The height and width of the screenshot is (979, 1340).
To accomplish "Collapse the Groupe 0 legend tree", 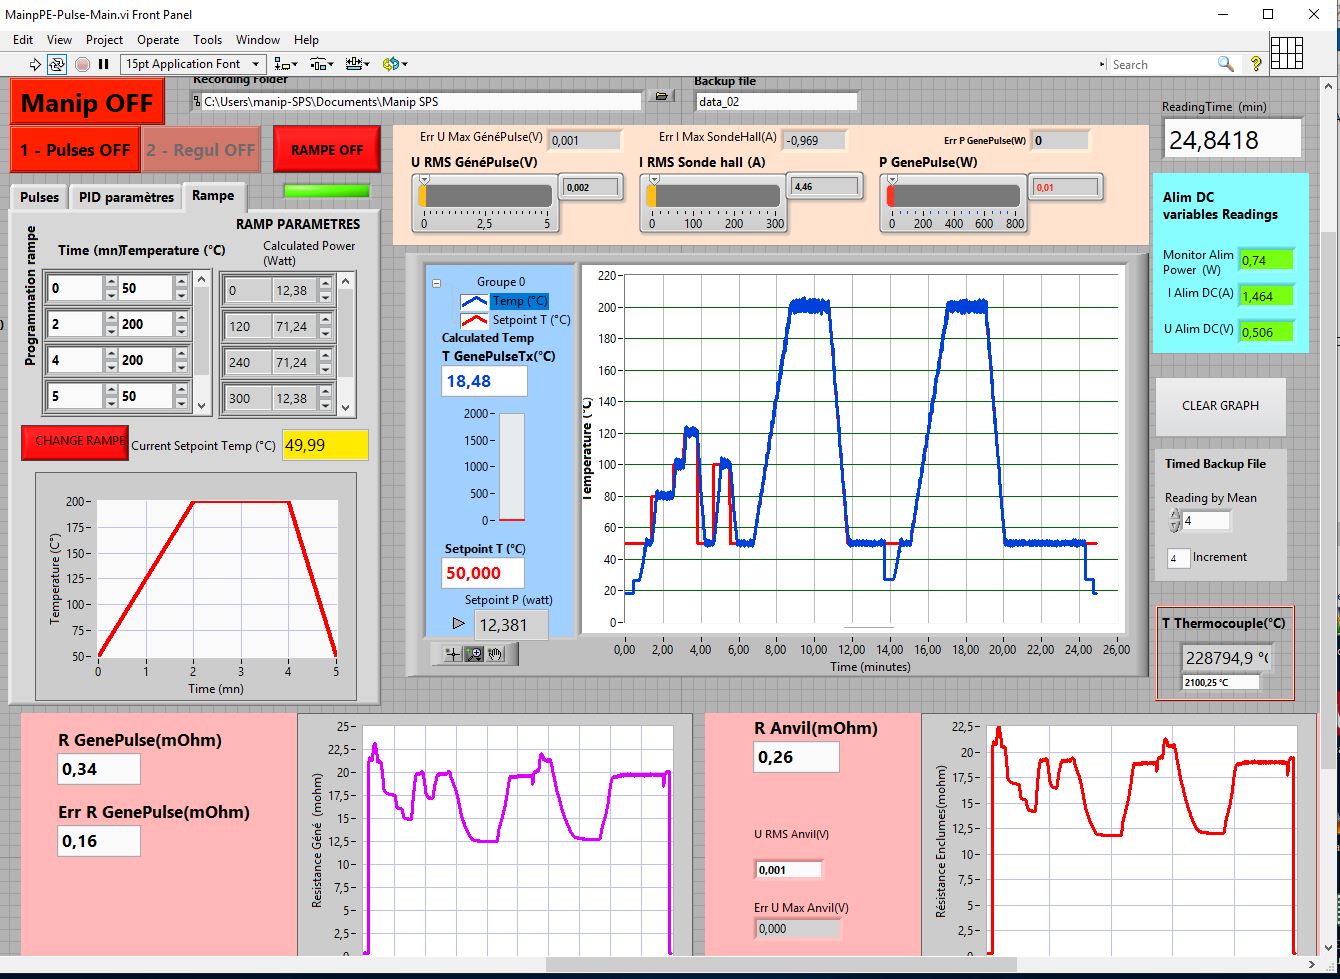I will pos(436,283).
